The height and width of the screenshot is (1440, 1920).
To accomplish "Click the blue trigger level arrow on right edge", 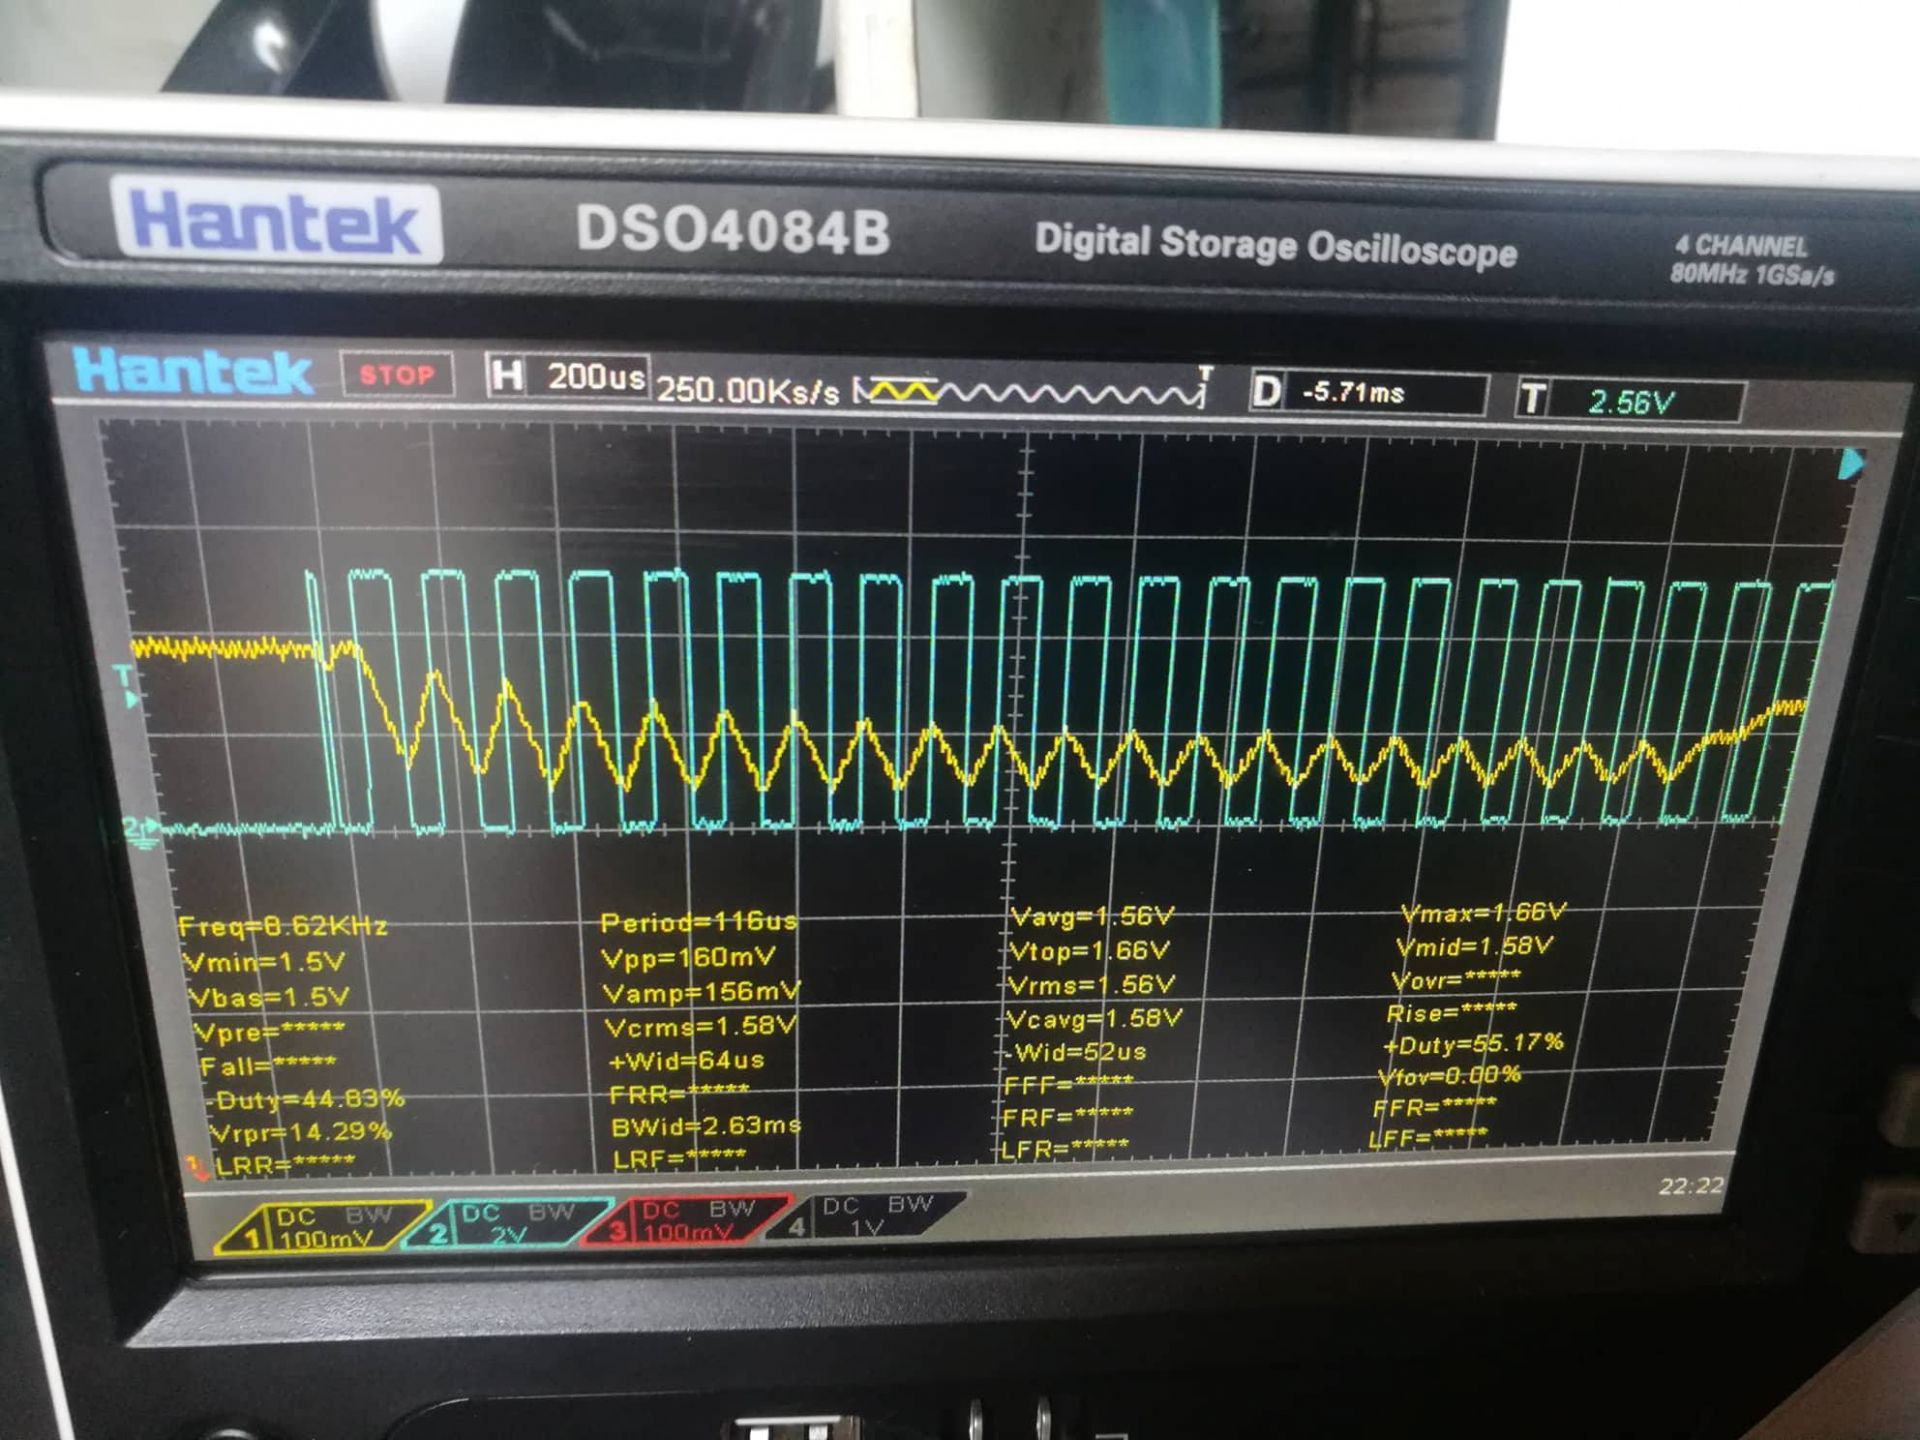I will click(x=1851, y=465).
